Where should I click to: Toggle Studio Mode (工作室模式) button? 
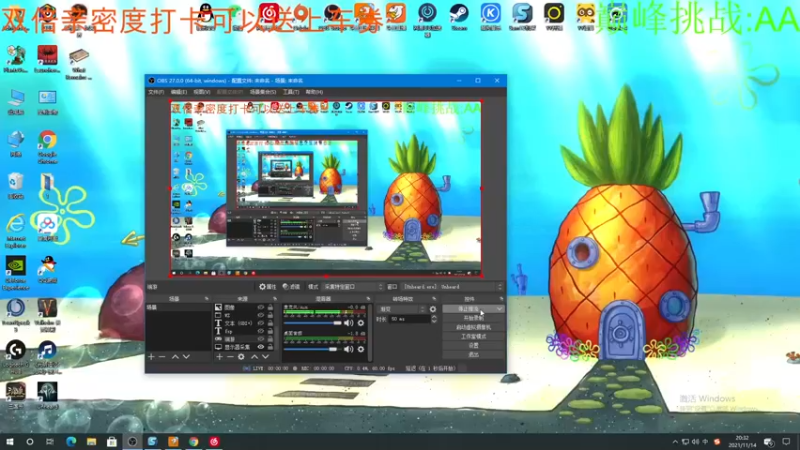473,337
